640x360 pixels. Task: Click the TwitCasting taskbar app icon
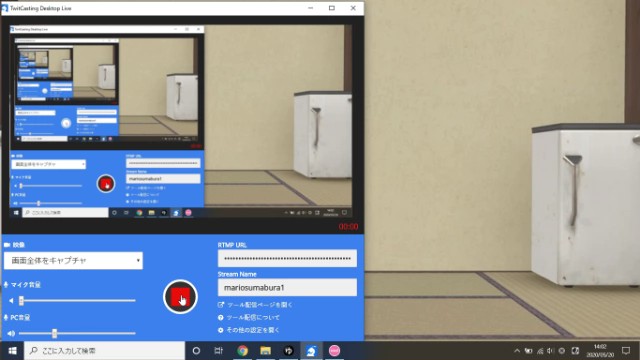(x=311, y=351)
